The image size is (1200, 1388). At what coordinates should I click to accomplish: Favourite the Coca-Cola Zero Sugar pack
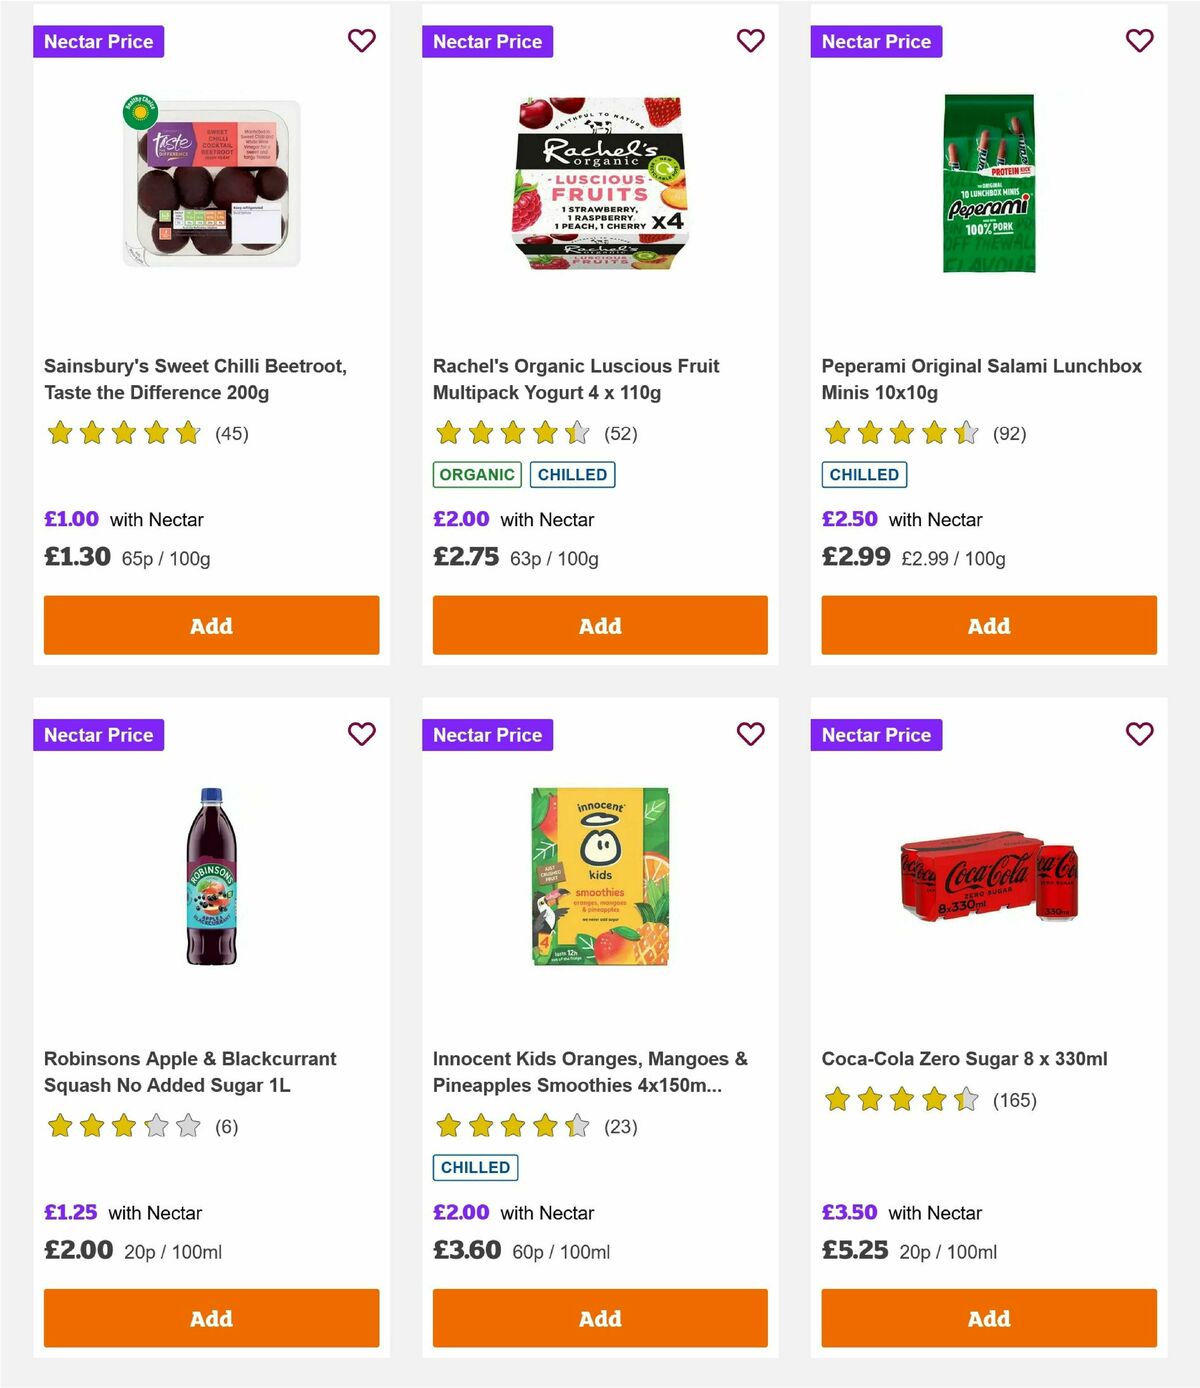click(x=1139, y=734)
